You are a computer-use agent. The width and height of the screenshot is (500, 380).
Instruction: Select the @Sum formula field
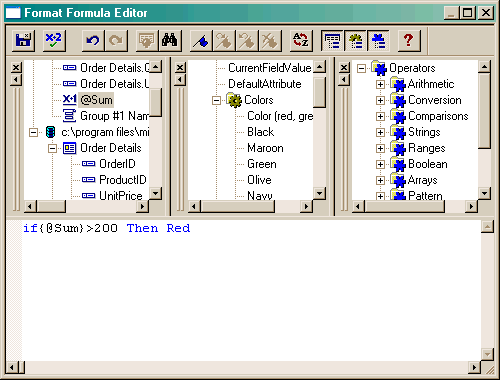96,100
